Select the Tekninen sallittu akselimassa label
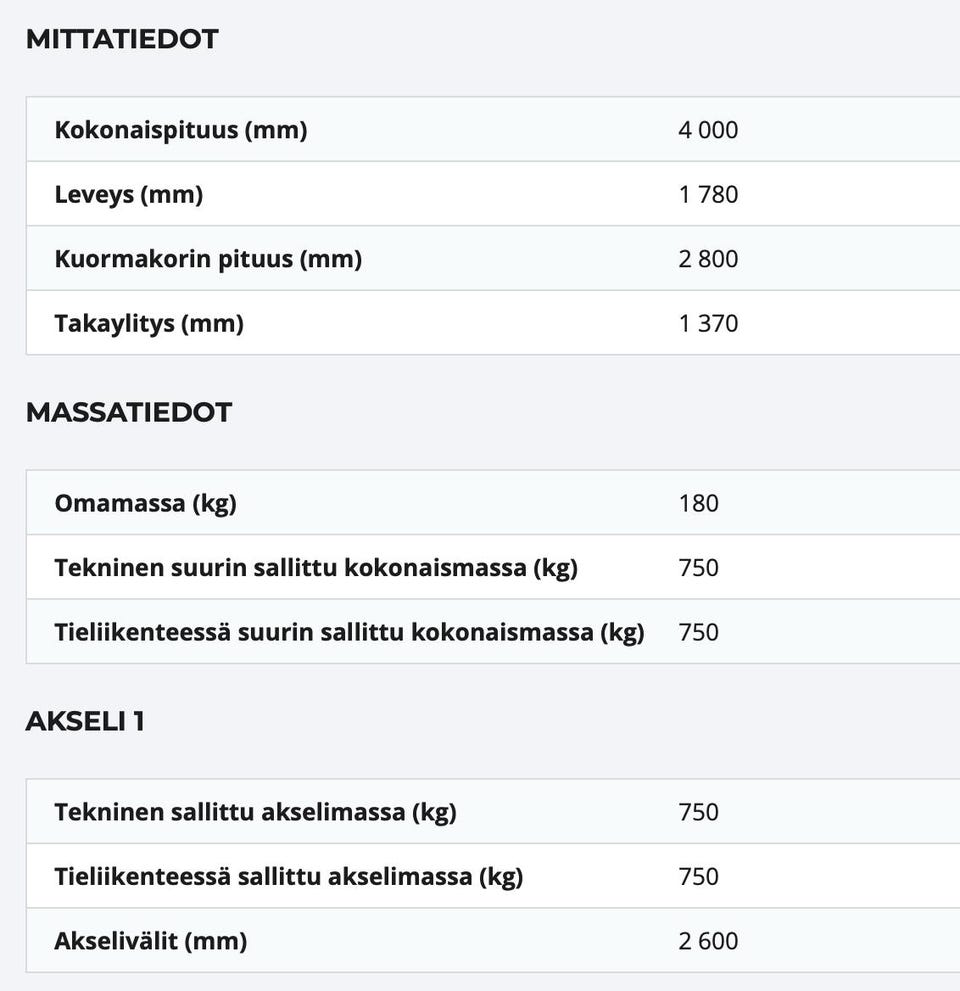Viewport: 960px width, 991px height. (x=255, y=812)
